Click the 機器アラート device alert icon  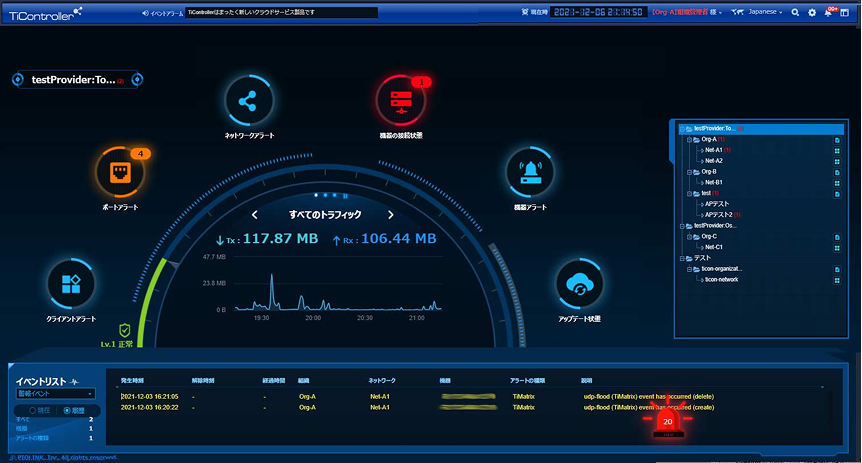pos(532,174)
